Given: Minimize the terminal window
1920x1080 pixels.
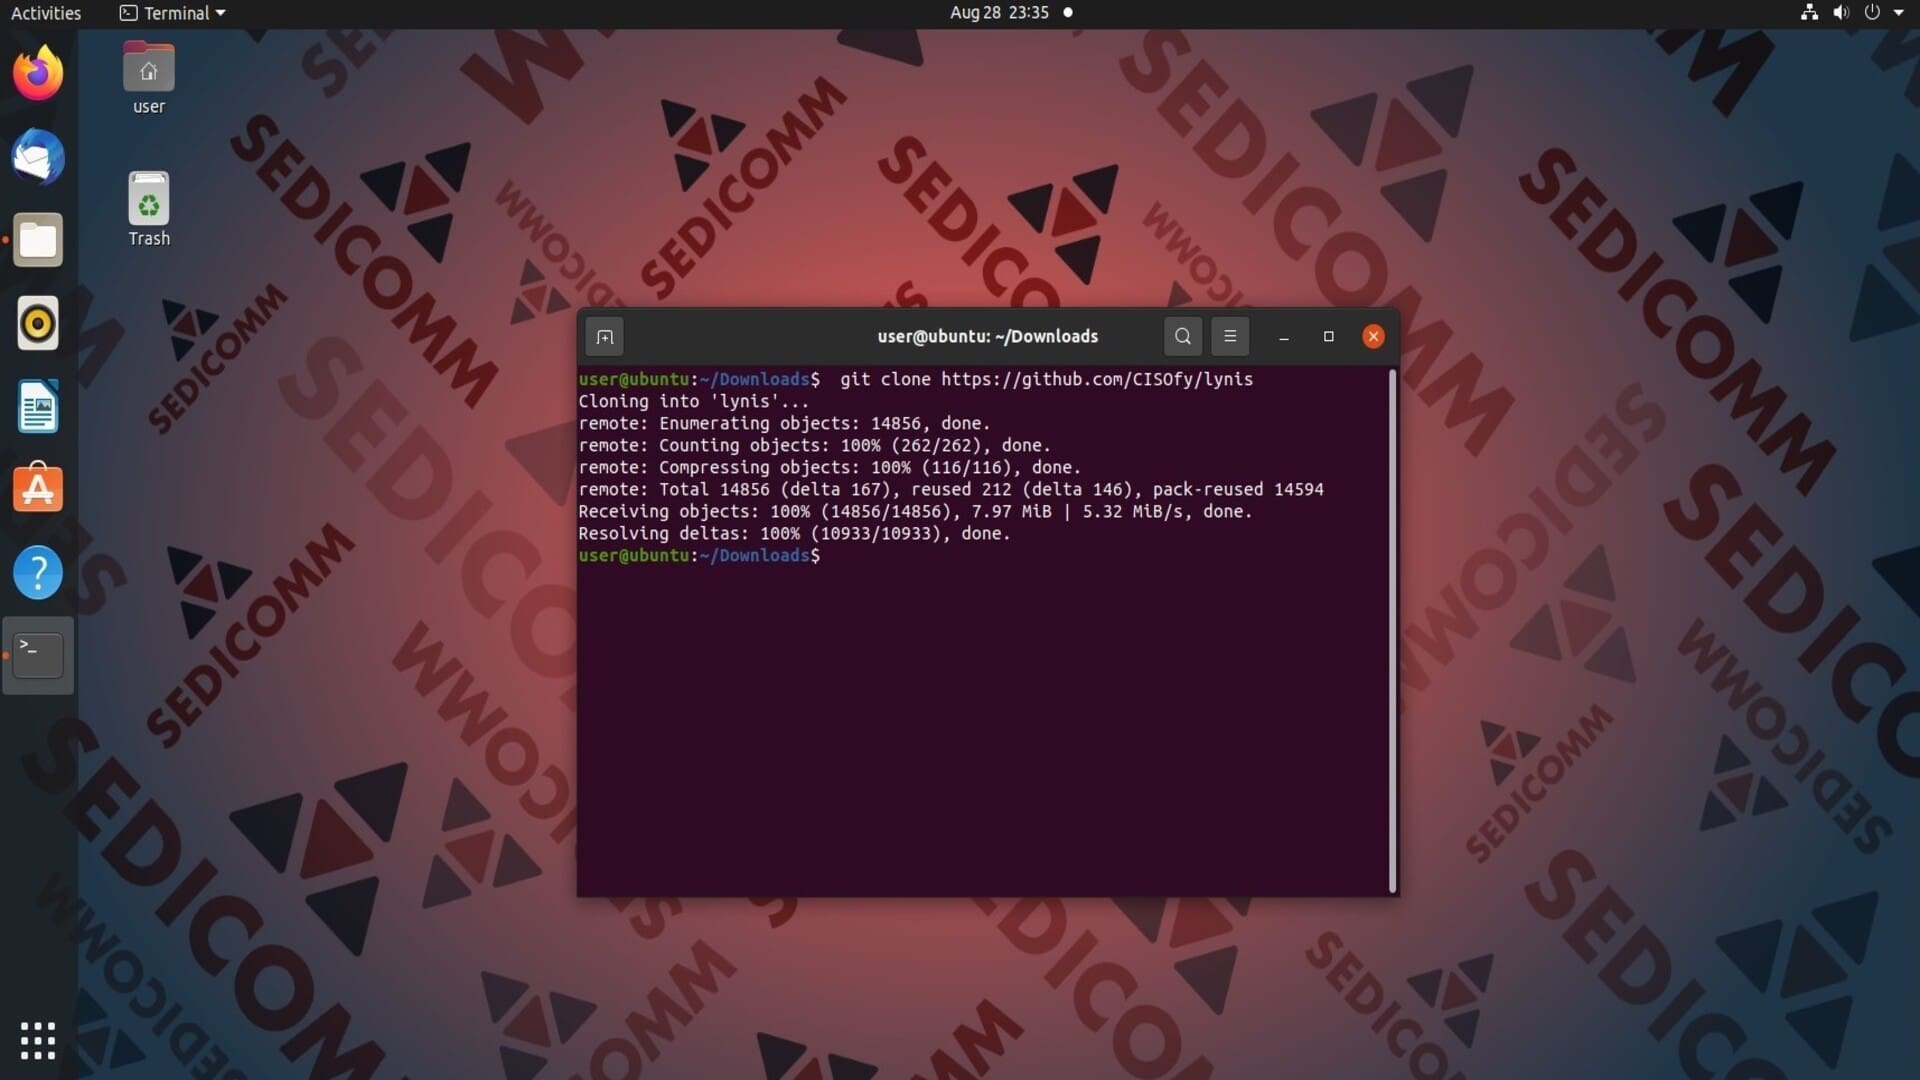Looking at the screenshot, I should click(x=1284, y=337).
